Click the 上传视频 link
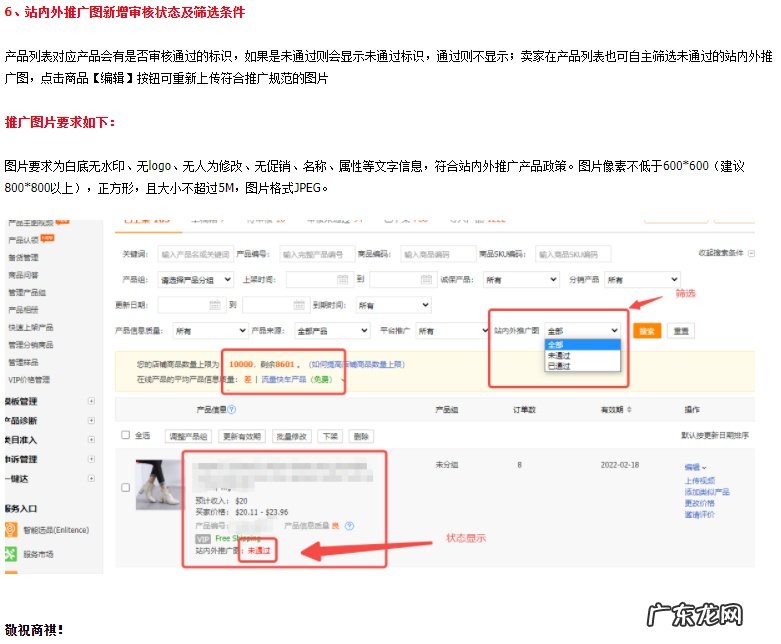Viewport: 781px width, 644px height. (700, 480)
